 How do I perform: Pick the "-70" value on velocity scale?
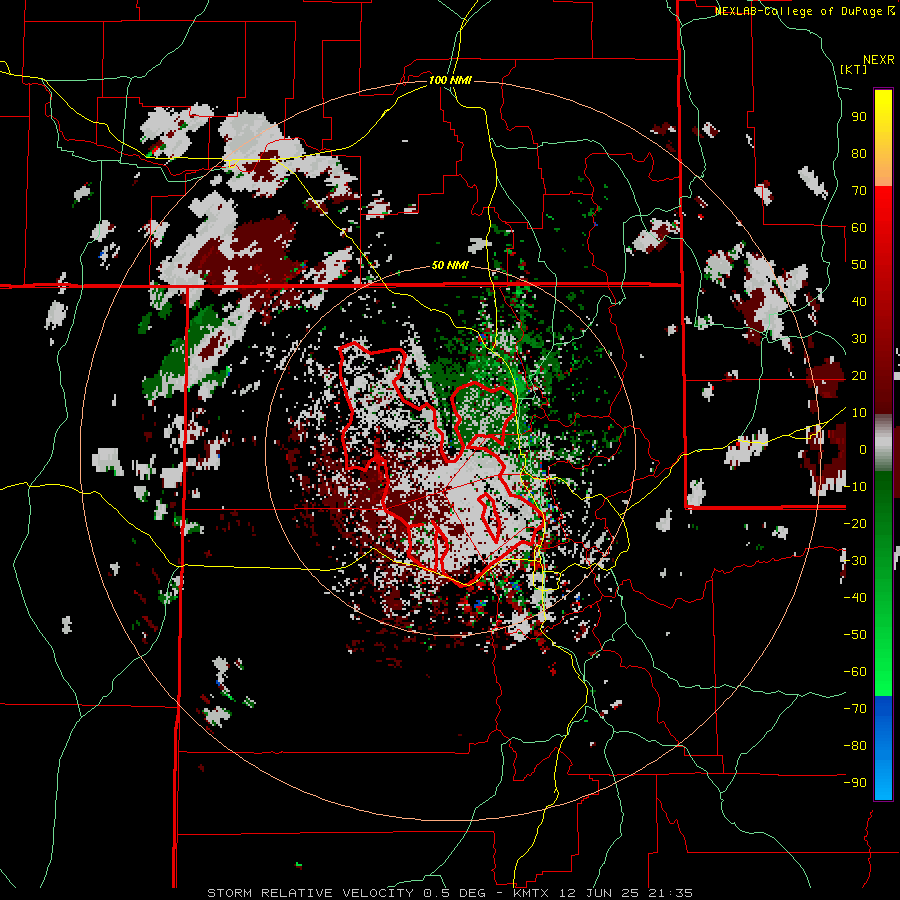click(x=855, y=709)
